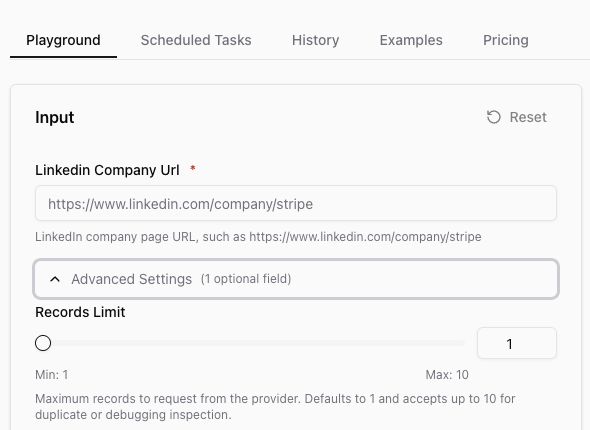Click the circular arrow Reset icon

tap(493, 117)
